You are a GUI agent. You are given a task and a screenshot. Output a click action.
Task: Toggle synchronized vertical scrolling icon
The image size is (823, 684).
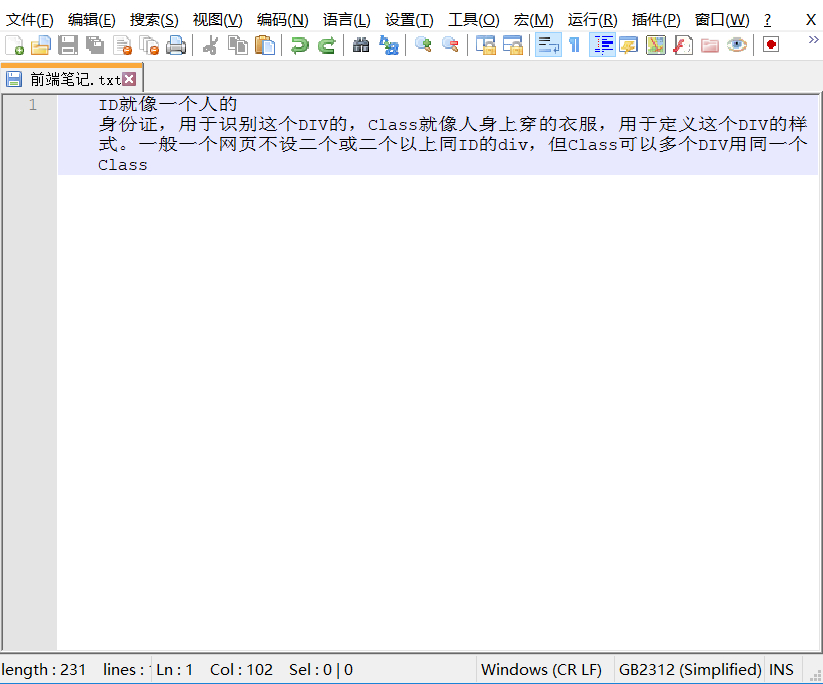click(x=486, y=45)
